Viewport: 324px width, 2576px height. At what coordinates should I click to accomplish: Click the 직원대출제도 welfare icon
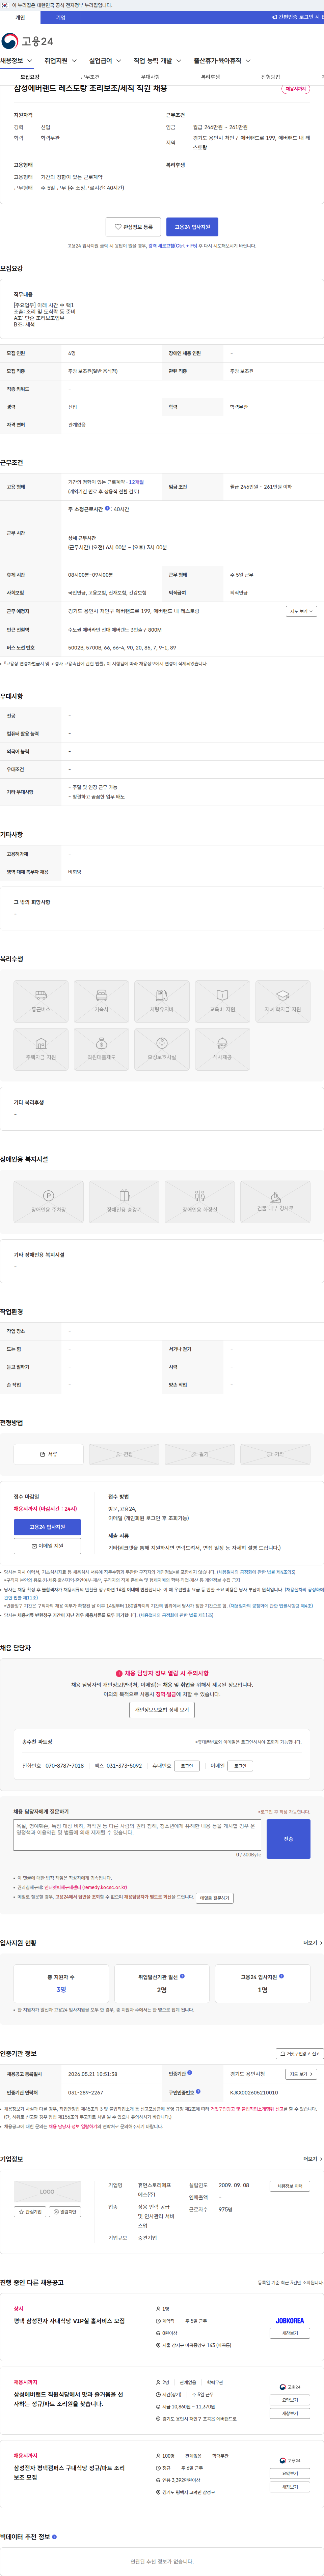101,1049
